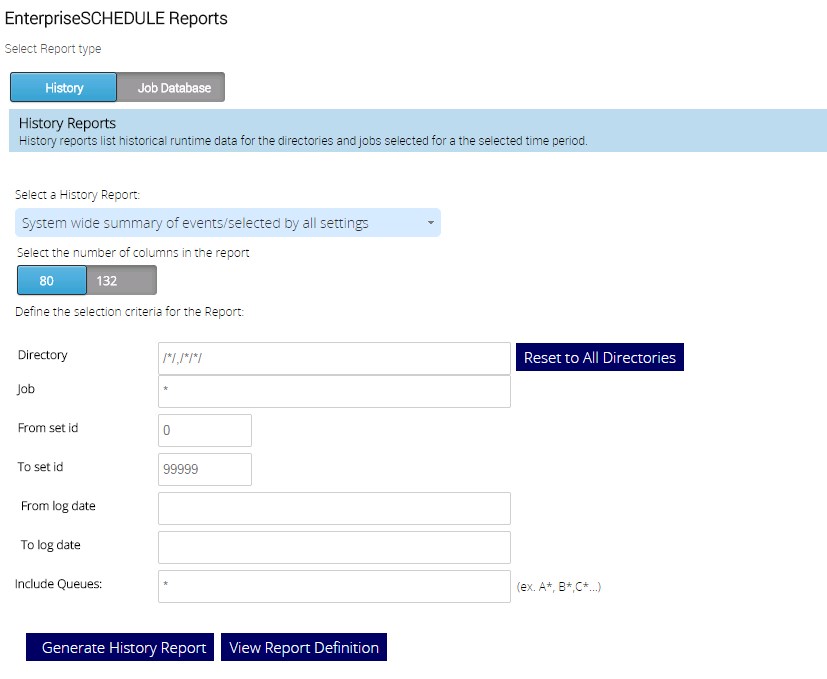
Task: Focus the Include Queues input
Action: click(x=334, y=586)
